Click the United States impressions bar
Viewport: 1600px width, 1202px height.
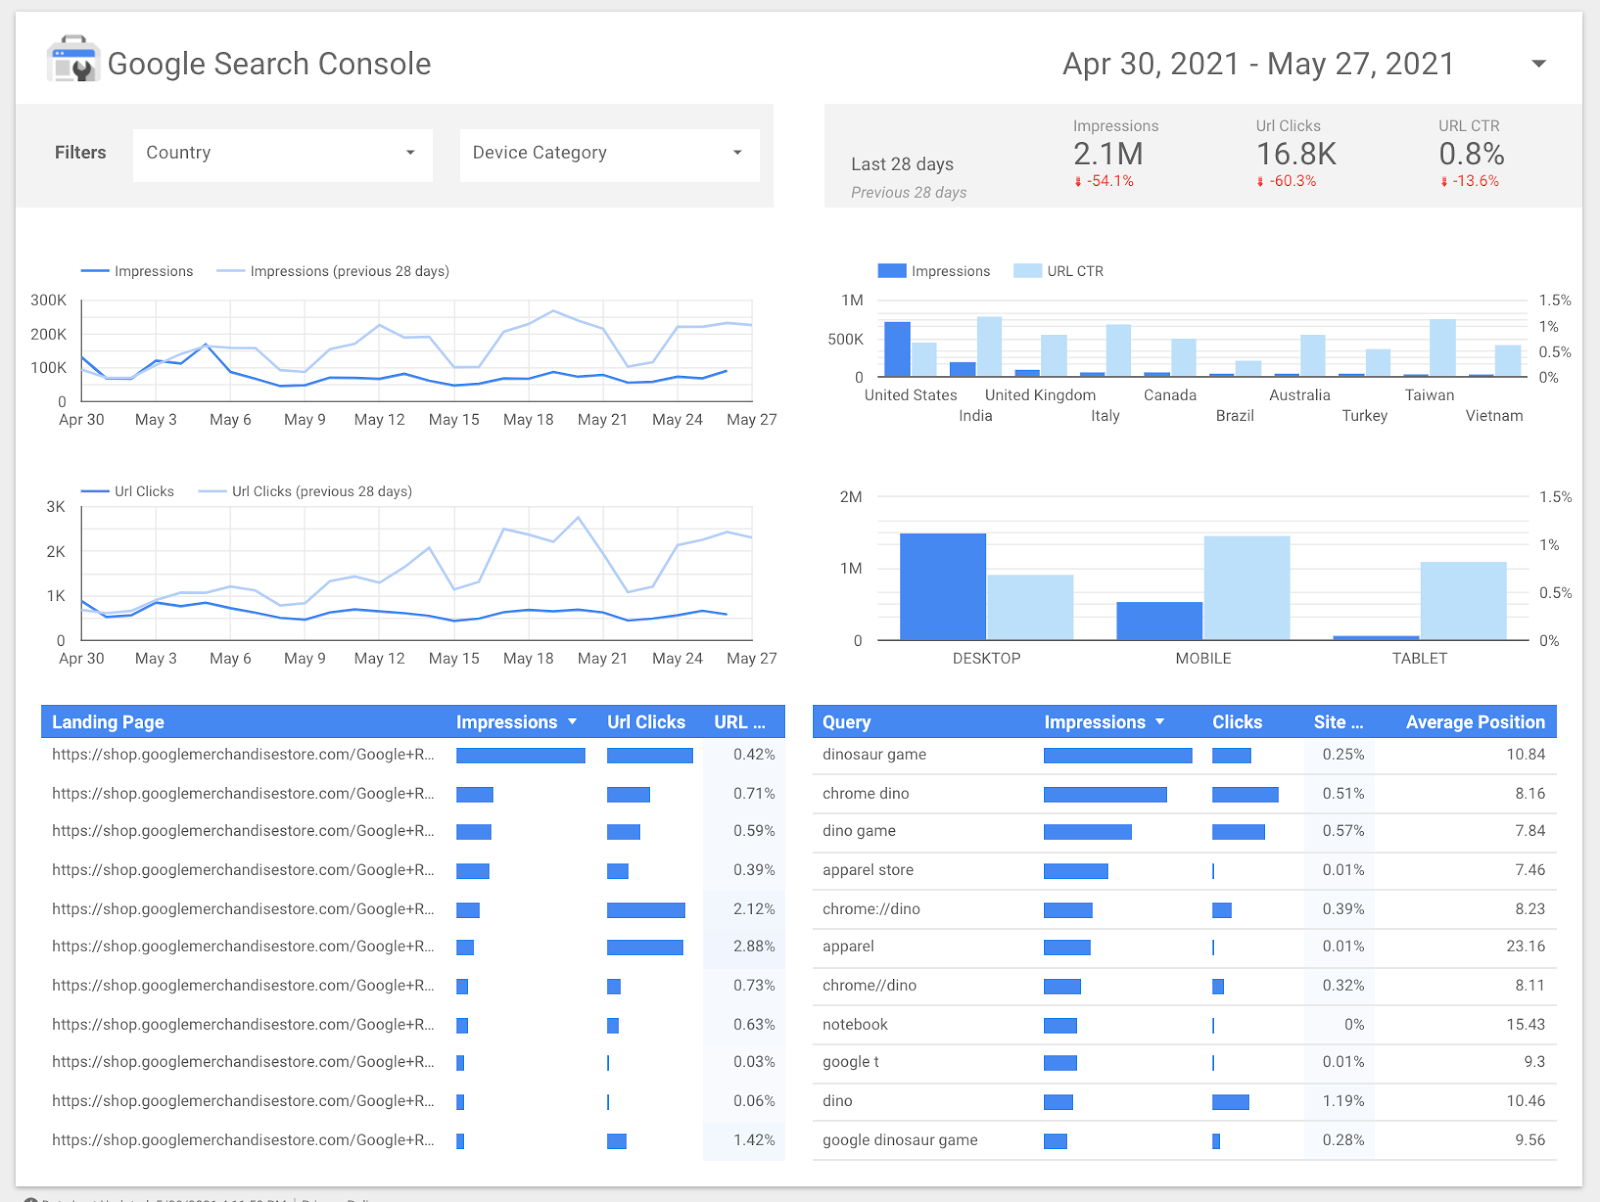(x=897, y=349)
